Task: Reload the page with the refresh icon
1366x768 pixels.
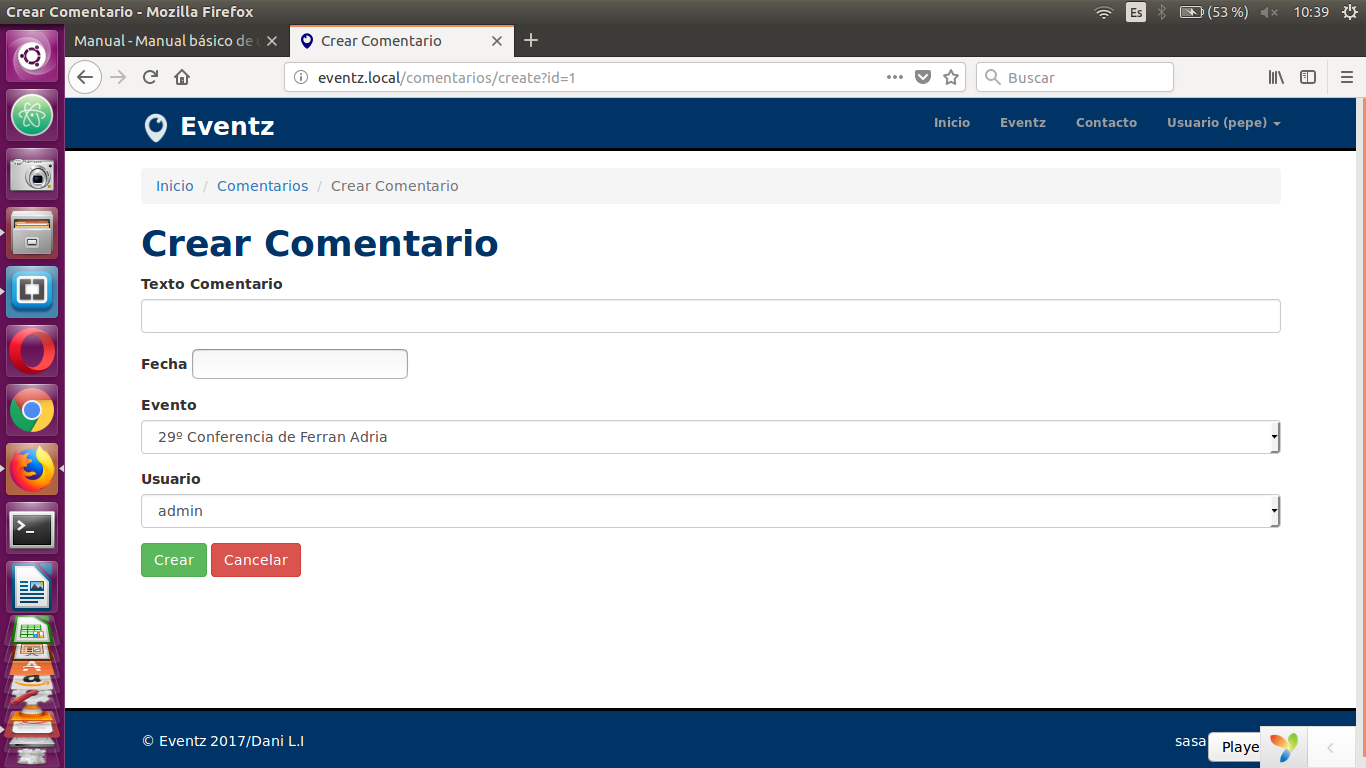Action: pyautogui.click(x=150, y=77)
